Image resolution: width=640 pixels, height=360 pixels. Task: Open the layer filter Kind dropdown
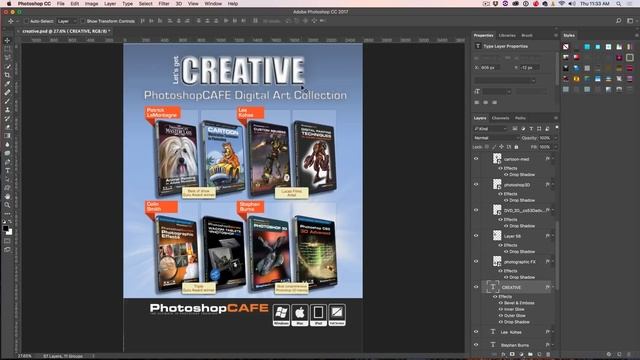point(490,129)
